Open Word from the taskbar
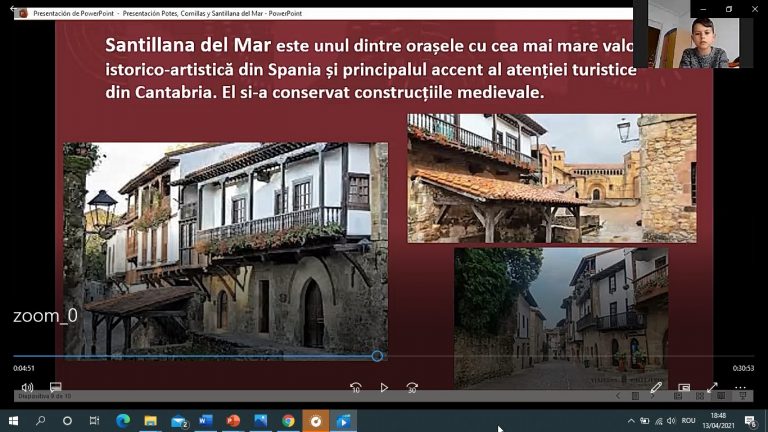 [x=206, y=421]
